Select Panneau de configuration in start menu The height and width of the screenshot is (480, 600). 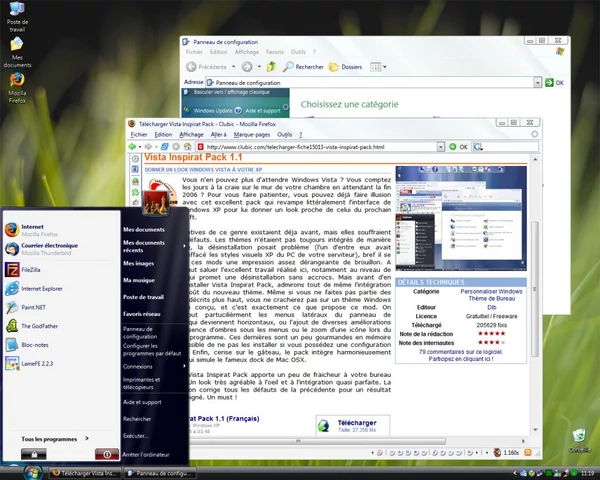(140, 333)
